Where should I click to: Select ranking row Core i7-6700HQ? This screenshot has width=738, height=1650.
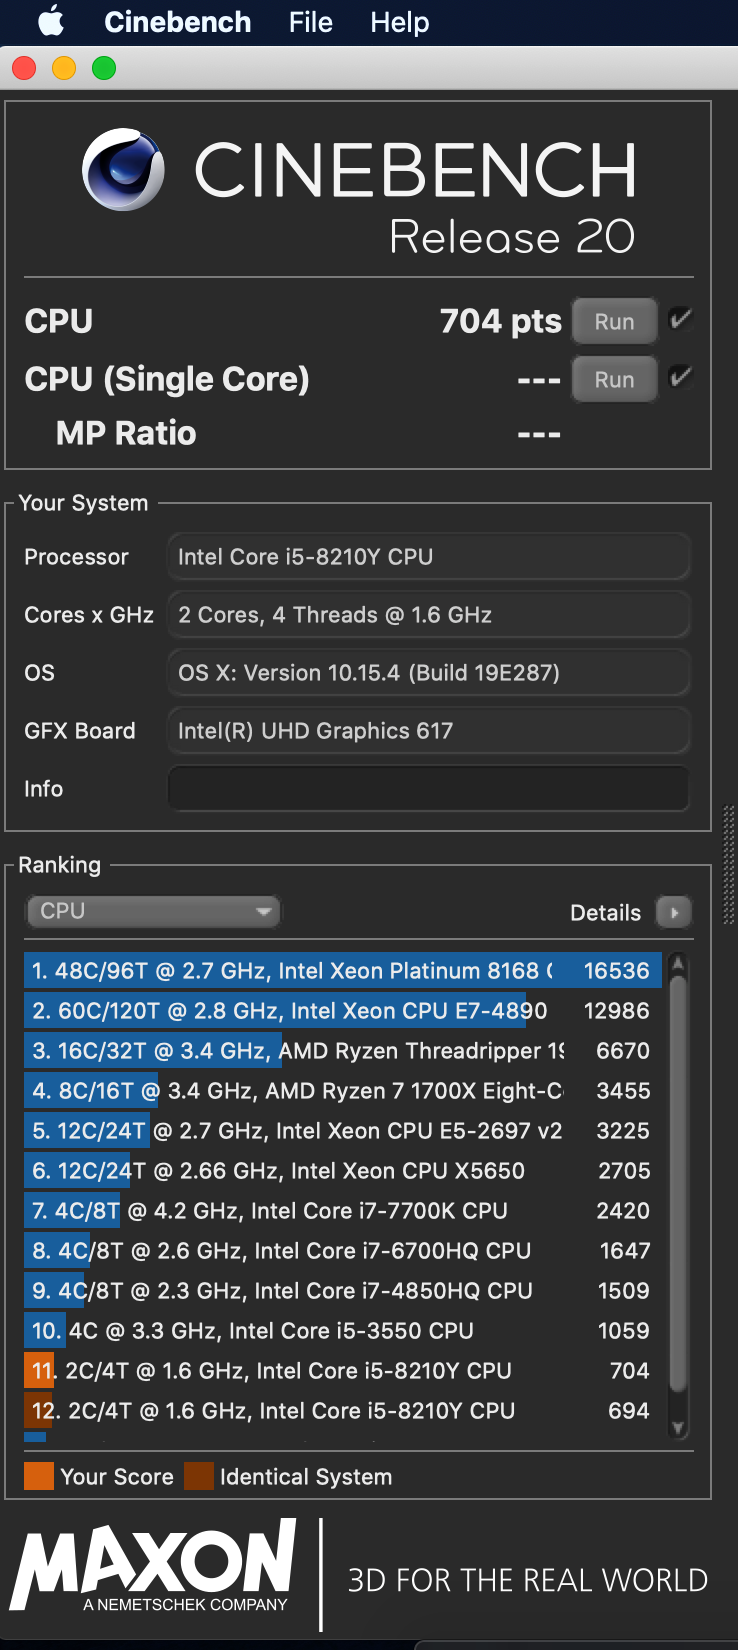343,1251
